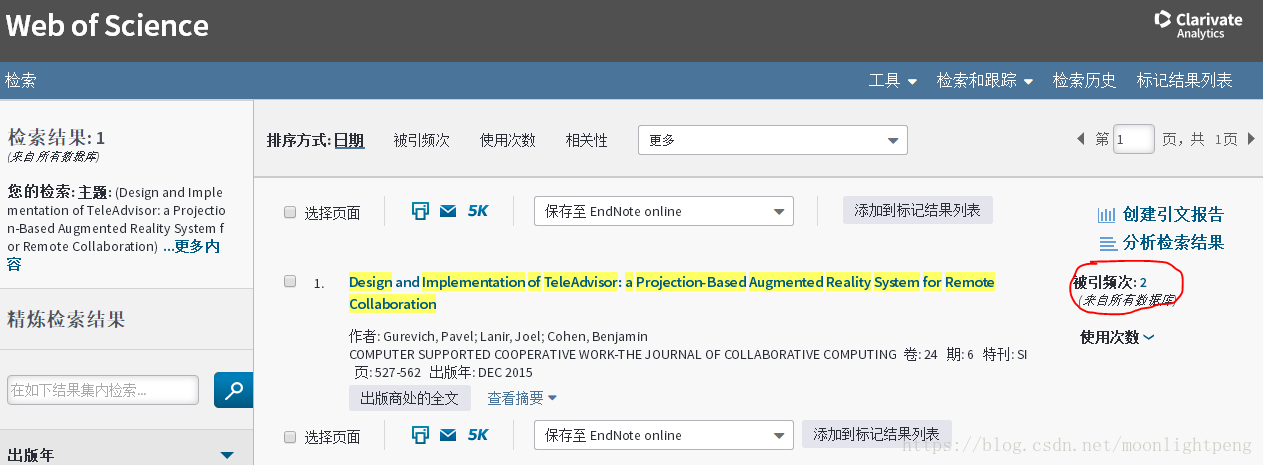Viewport: 1263px width, 465px height.
Task: Click the email envelope icon in top toolbar
Action: click(448, 211)
